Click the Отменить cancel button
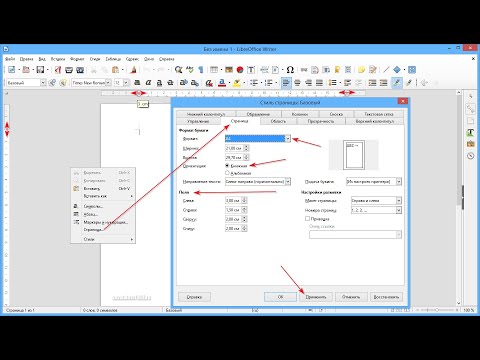Image resolution: width=480 pixels, height=360 pixels. coord(351,297)
